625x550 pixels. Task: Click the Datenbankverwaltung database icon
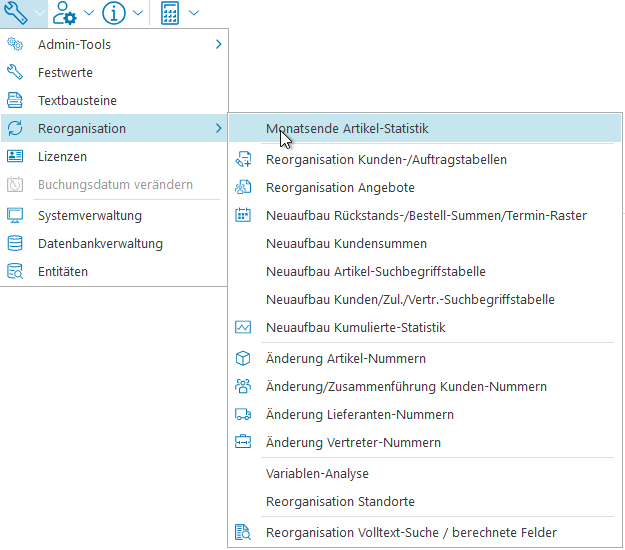coord(15,243)
